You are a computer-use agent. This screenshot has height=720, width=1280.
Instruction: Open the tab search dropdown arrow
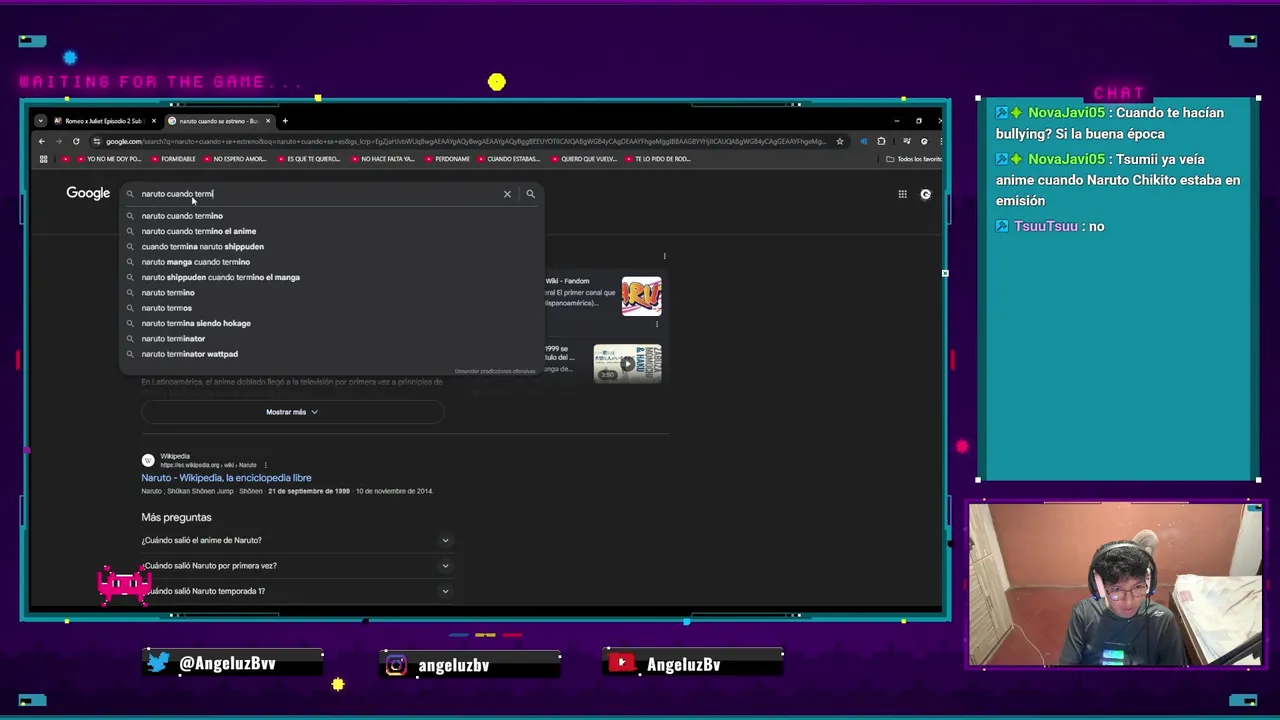click(x=40, y=121)
